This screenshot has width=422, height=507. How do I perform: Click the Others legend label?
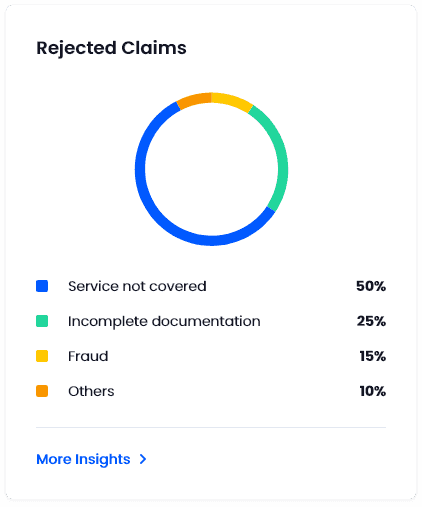(x=91, y=391)
